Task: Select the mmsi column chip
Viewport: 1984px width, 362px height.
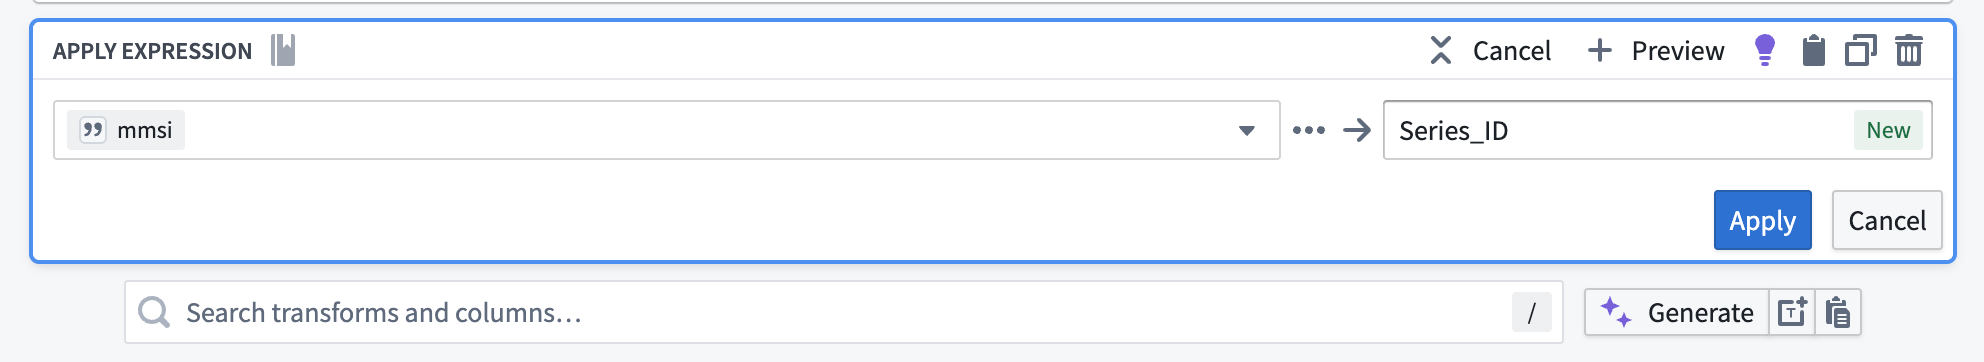Action: pyautogui.click(x=126, y=130)
